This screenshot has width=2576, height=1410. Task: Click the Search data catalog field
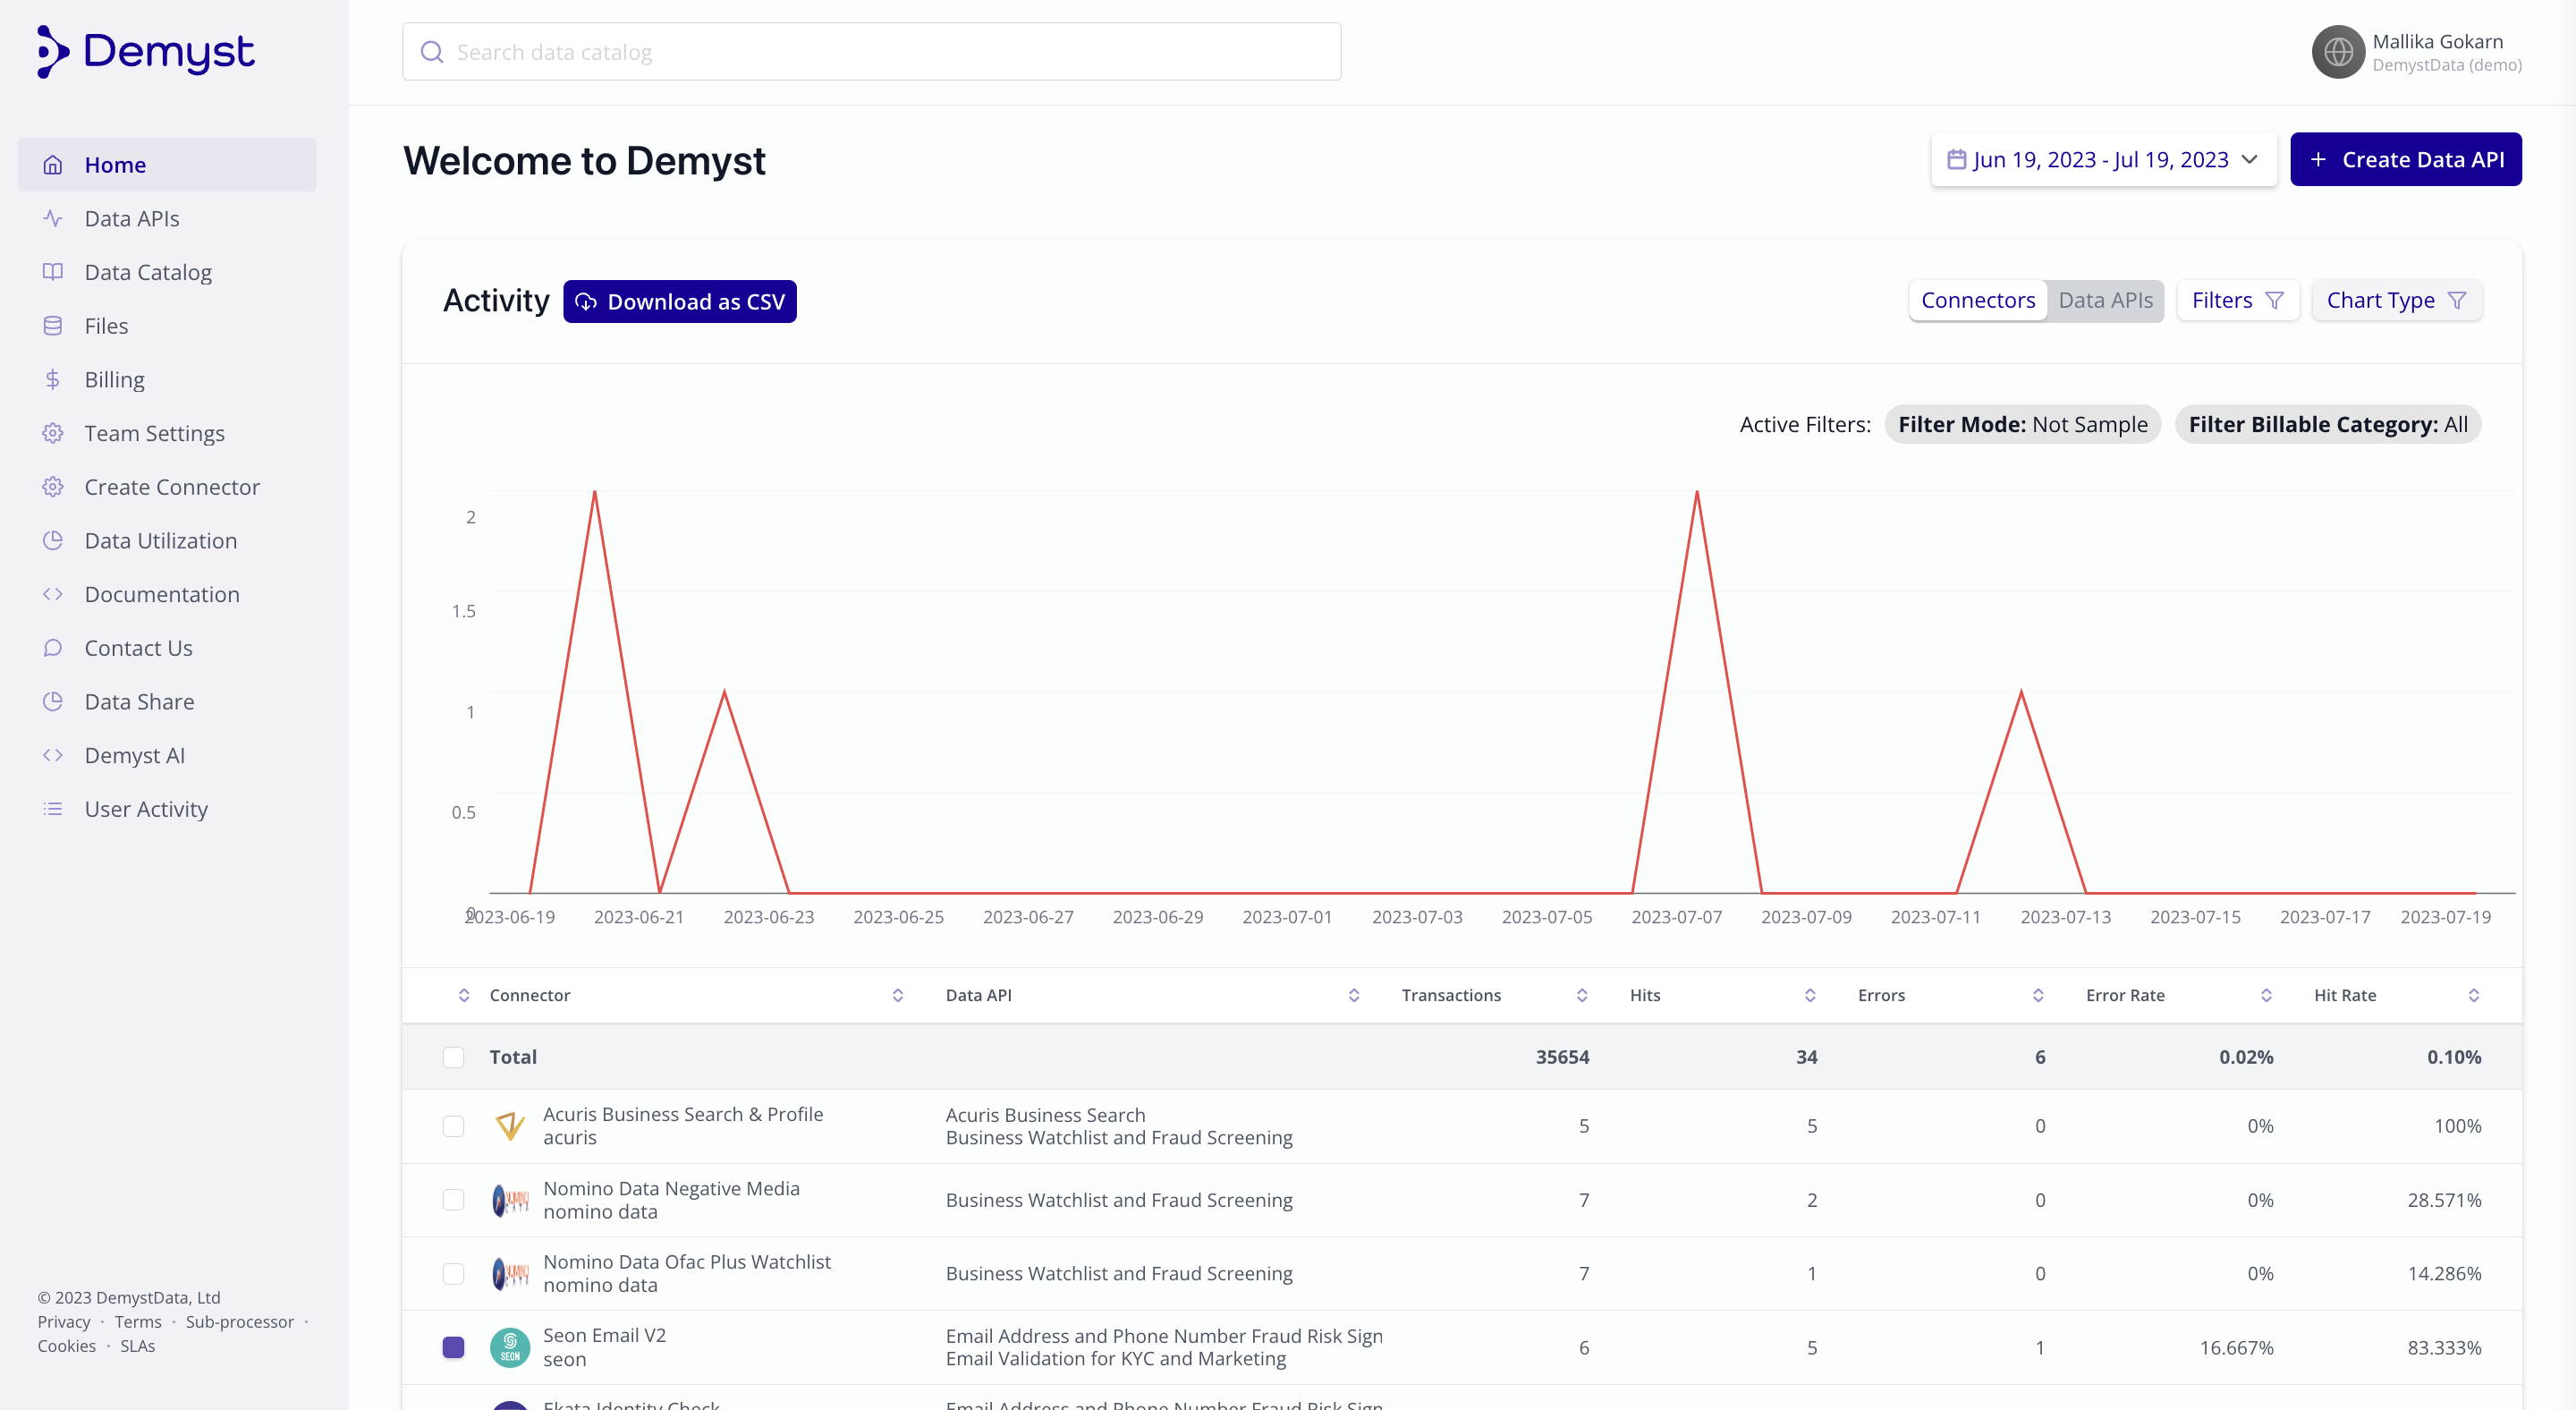click(872, 52)
